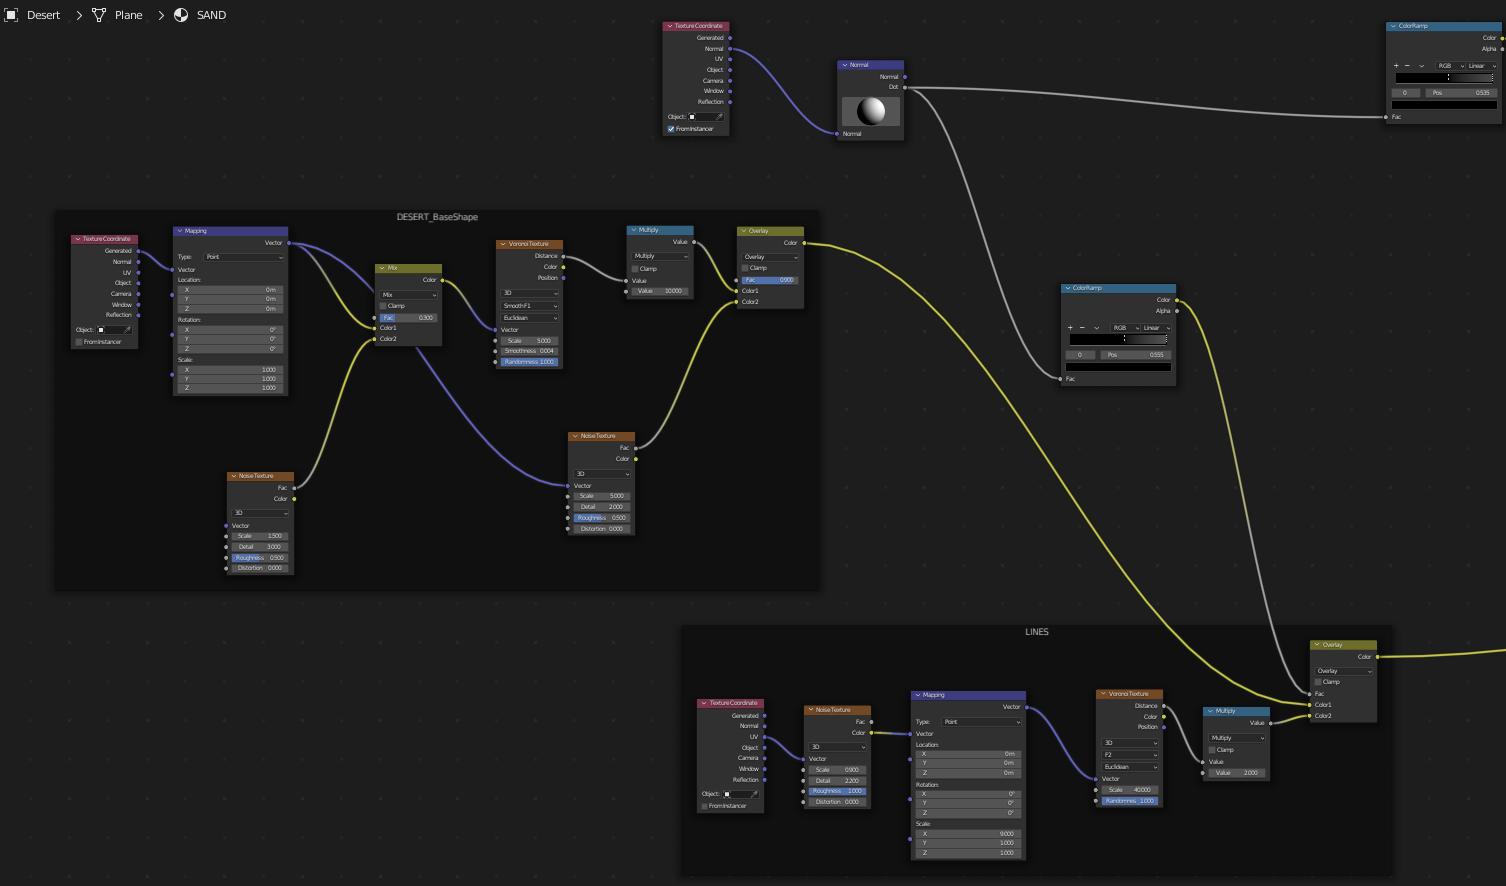
Task: Click the LINES frame label
Action: 1036,632
